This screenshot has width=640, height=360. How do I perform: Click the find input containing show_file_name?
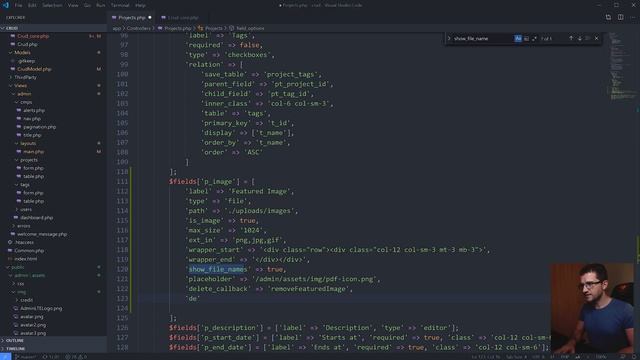click(x=483, y=38)
